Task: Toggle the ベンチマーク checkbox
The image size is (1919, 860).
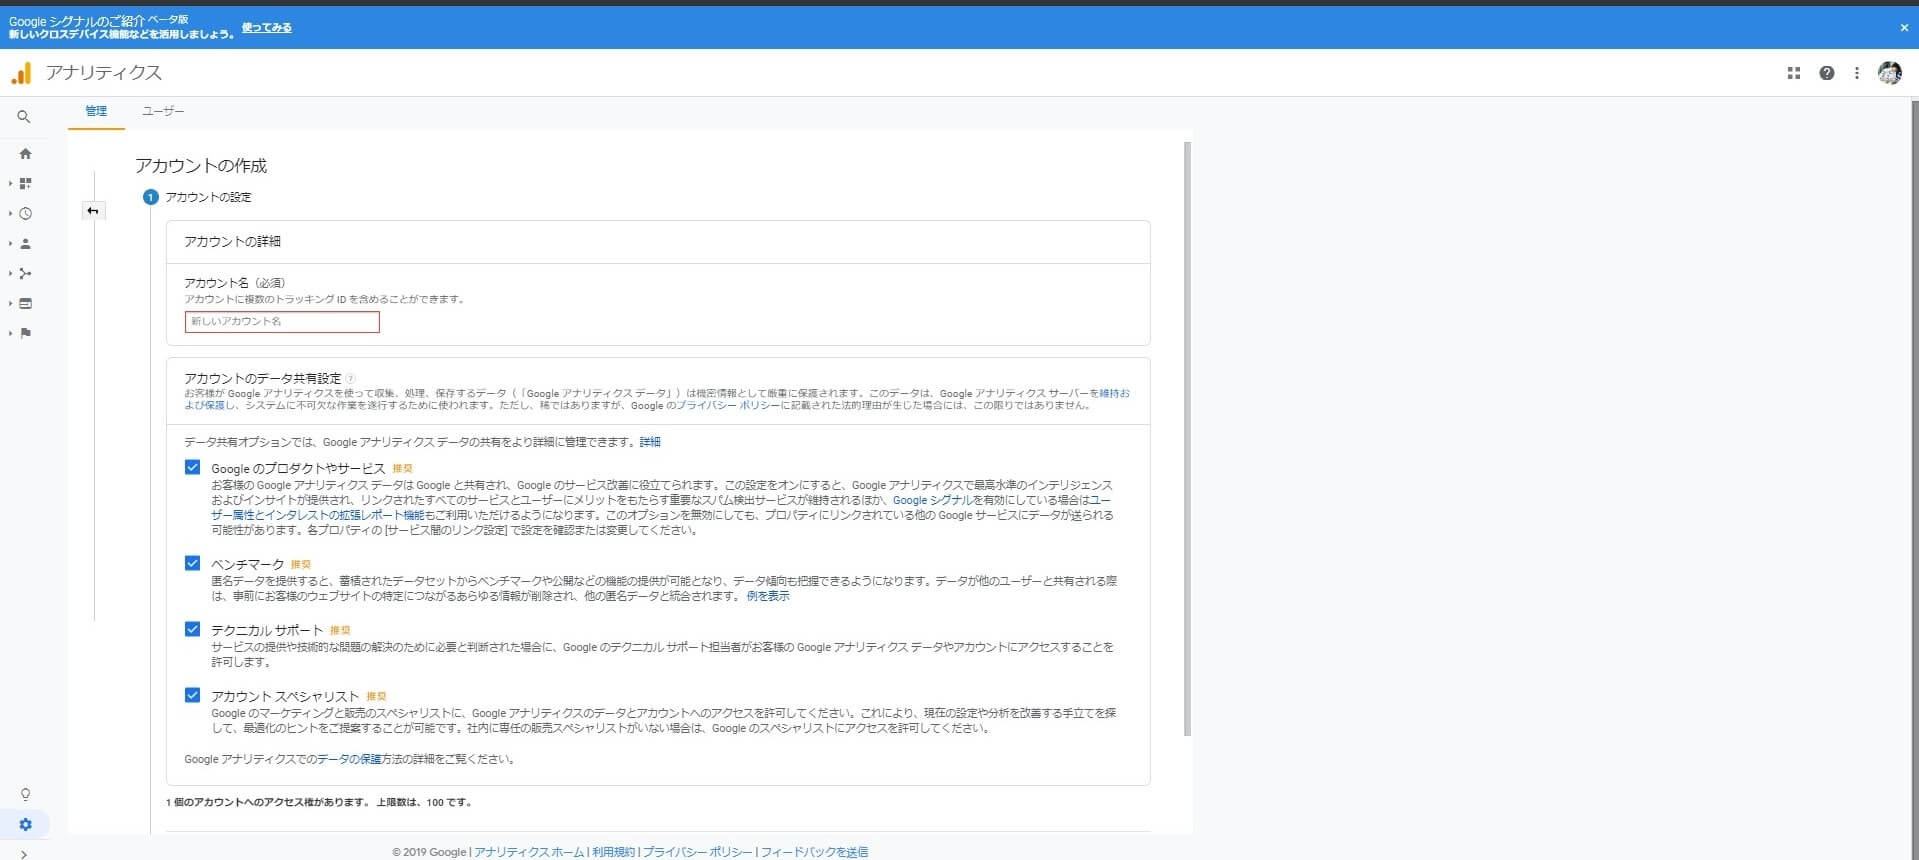Action: [193, 563]
